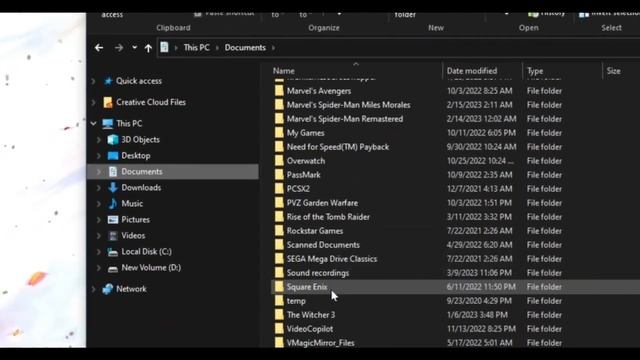The width and height of the screenshot is (640, 360).
Task: Select the Quick access star icon
Action: [x=108, y=81]
